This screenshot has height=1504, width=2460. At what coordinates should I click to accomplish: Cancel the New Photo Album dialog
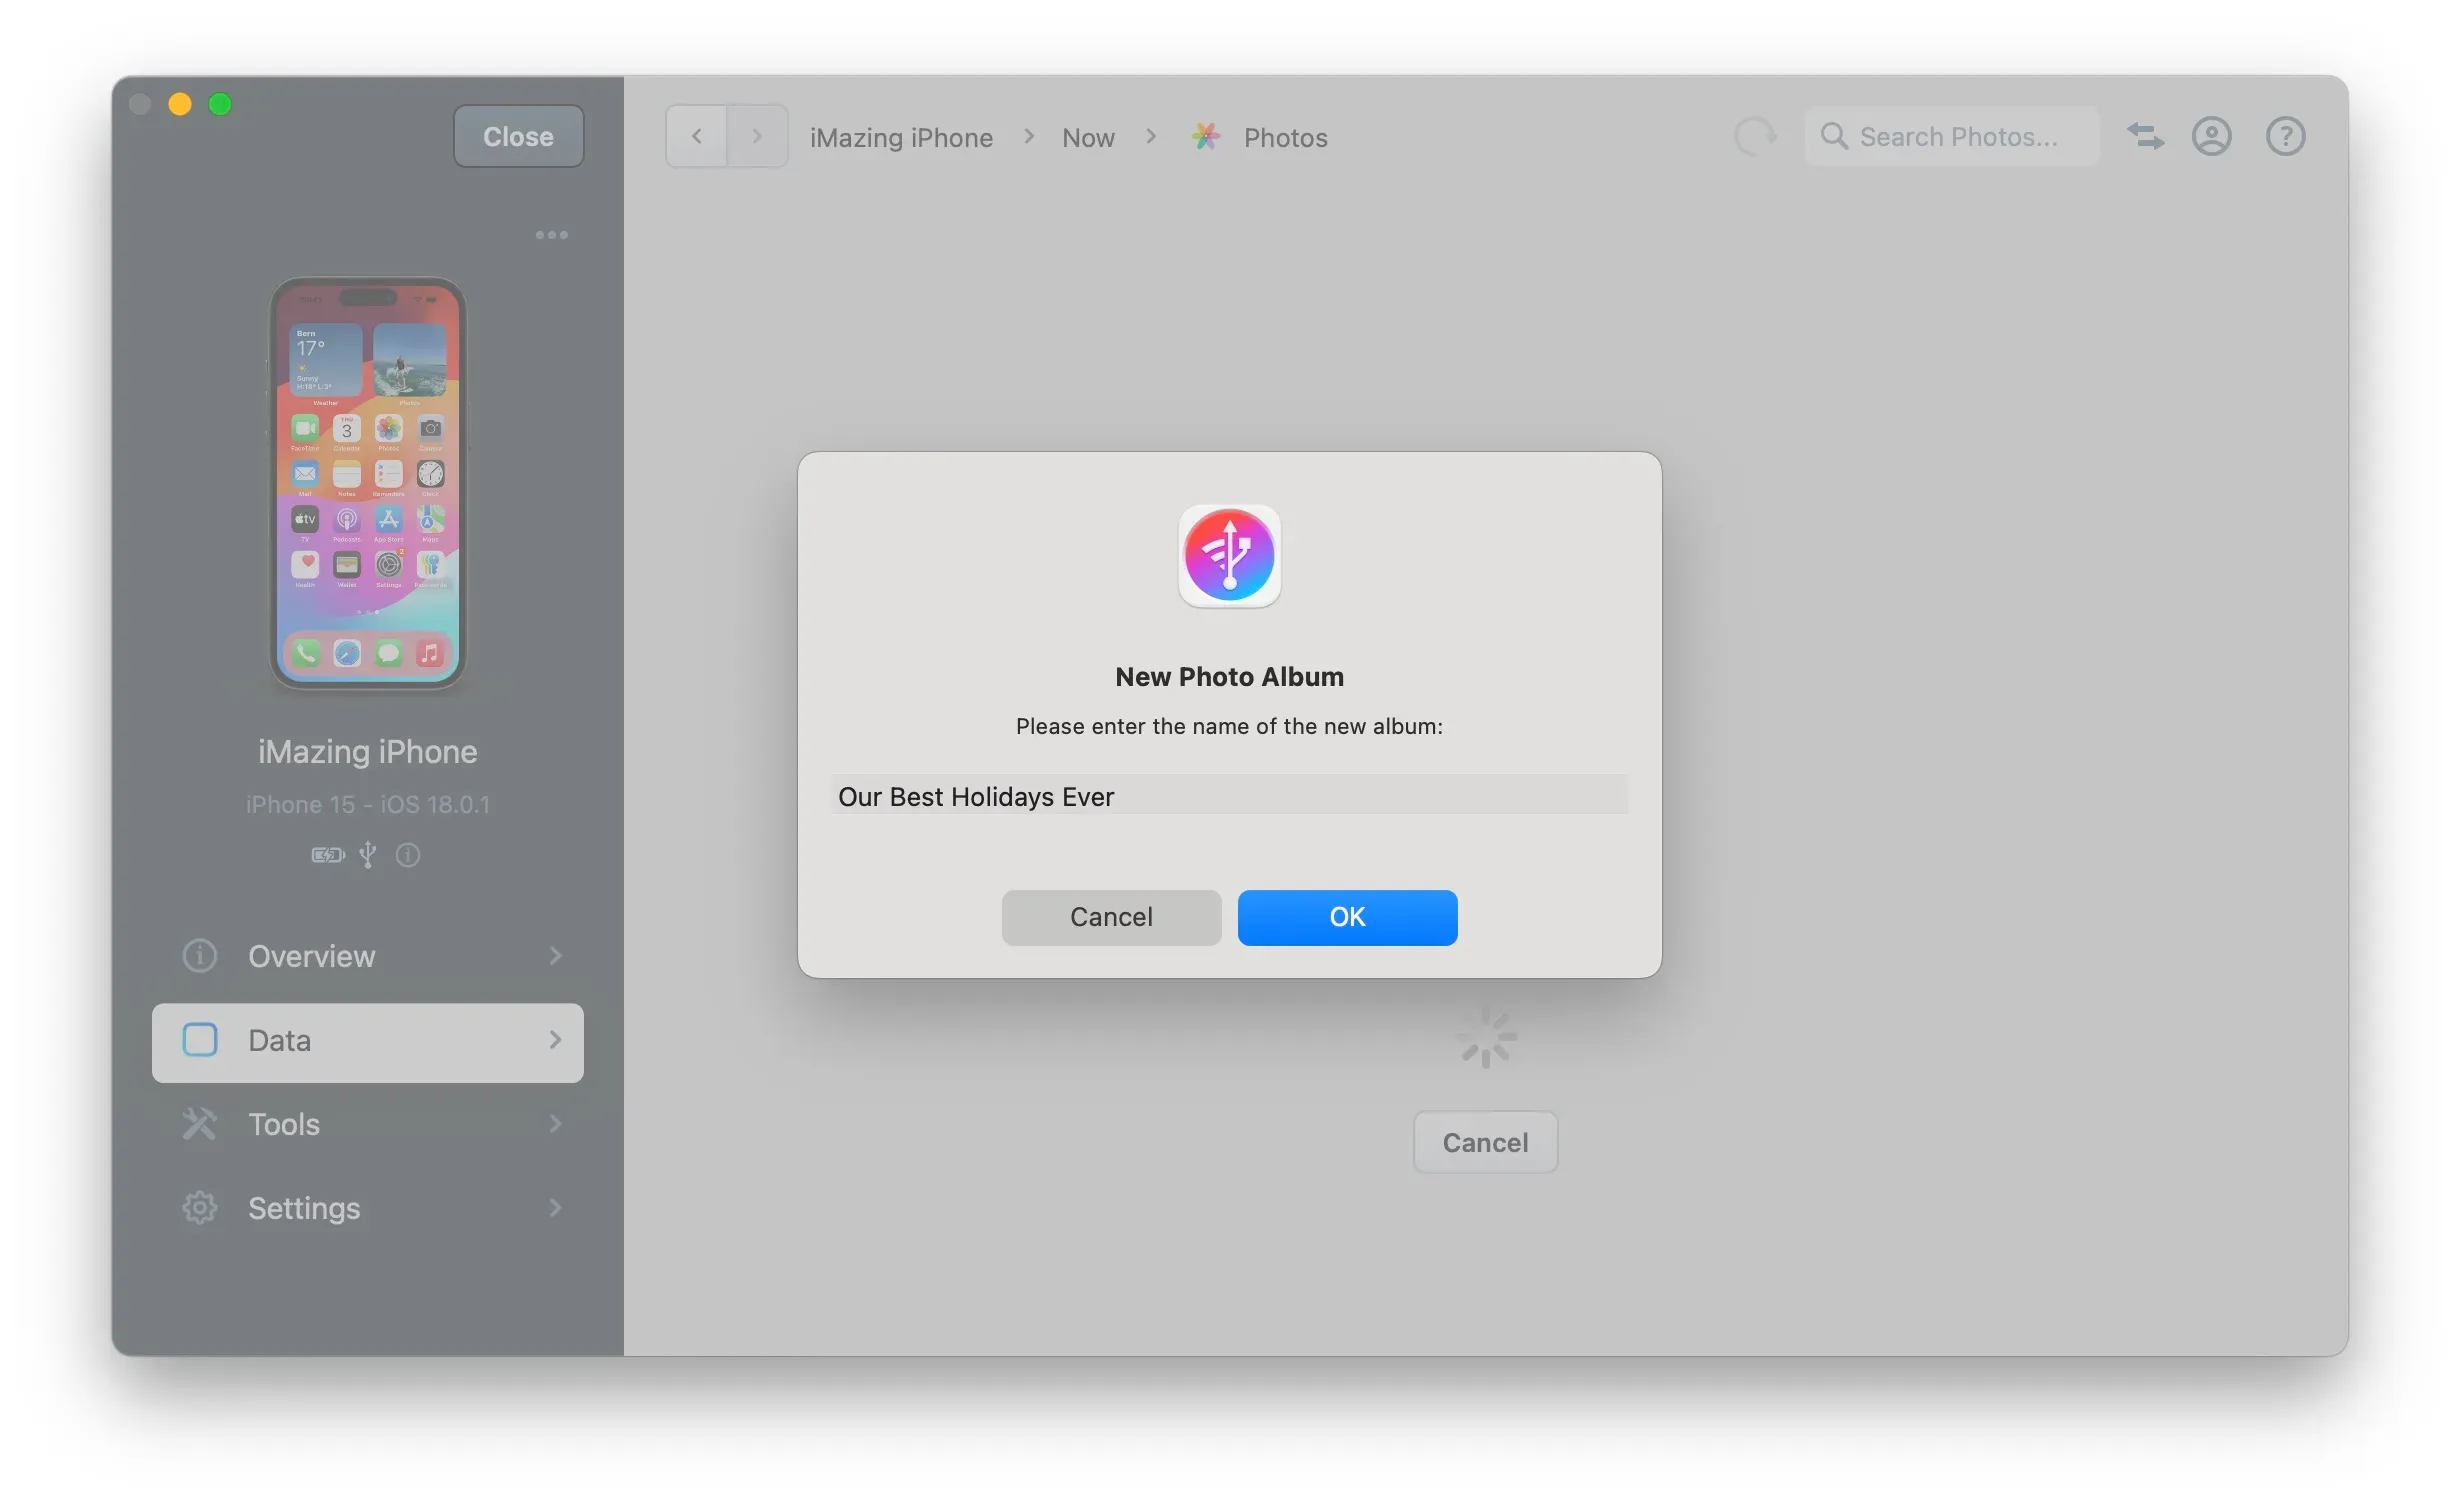(1110, 917)
